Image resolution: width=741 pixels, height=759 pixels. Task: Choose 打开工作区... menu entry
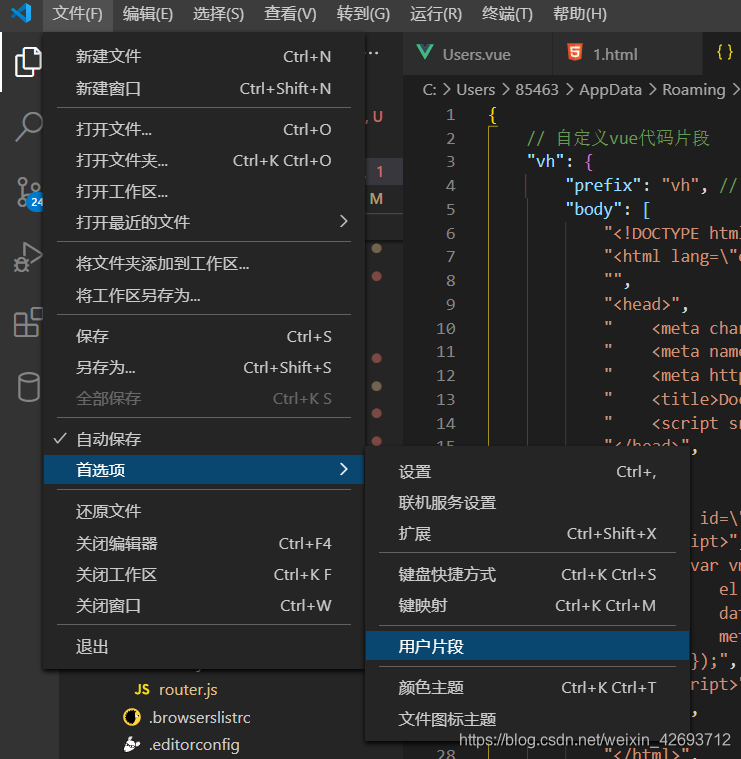click(x=204, y=192)
